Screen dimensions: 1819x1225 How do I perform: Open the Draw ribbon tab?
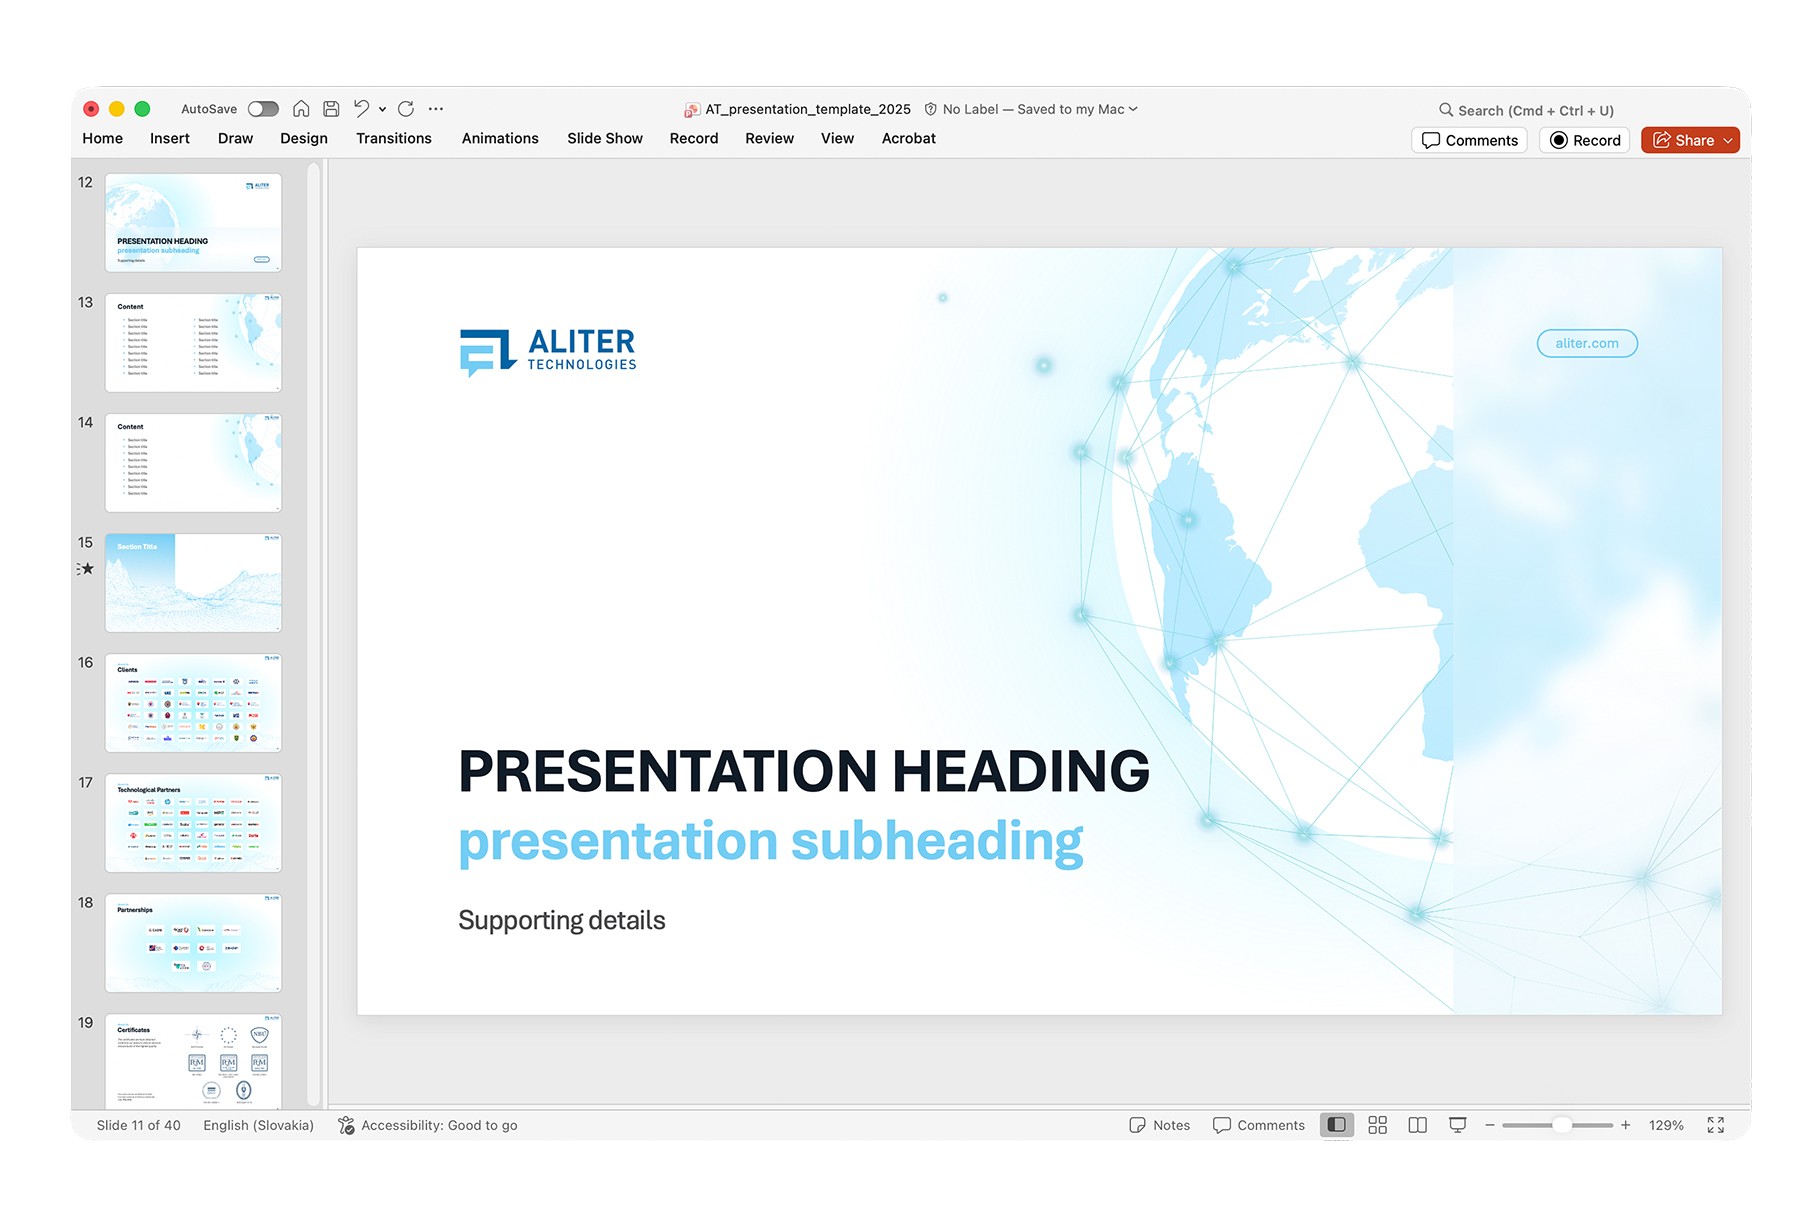(235, 138)
